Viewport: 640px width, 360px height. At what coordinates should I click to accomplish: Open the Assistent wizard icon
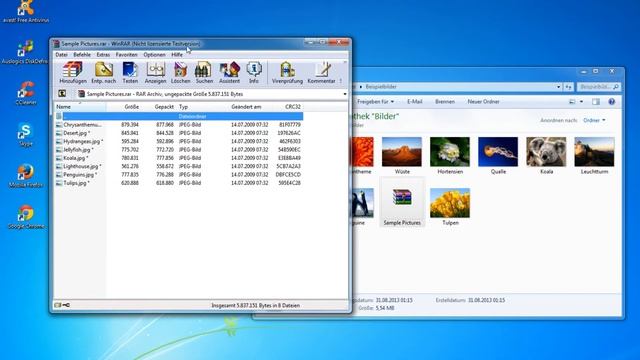[x=229, y=73]
